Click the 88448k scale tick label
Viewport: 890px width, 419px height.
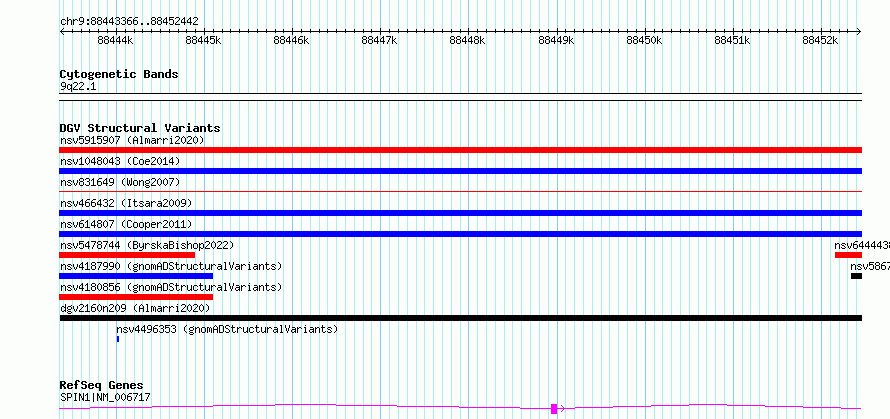pyautogui.click(x=468, y=40)
